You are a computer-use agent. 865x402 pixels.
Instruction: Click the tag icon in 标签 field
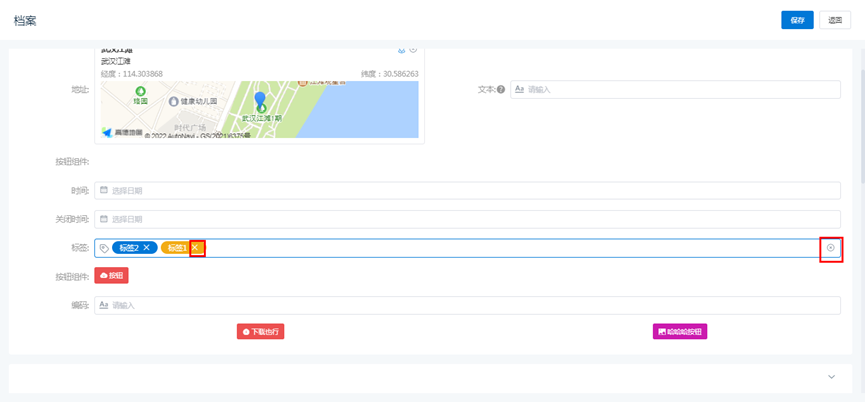click(105, 248)
